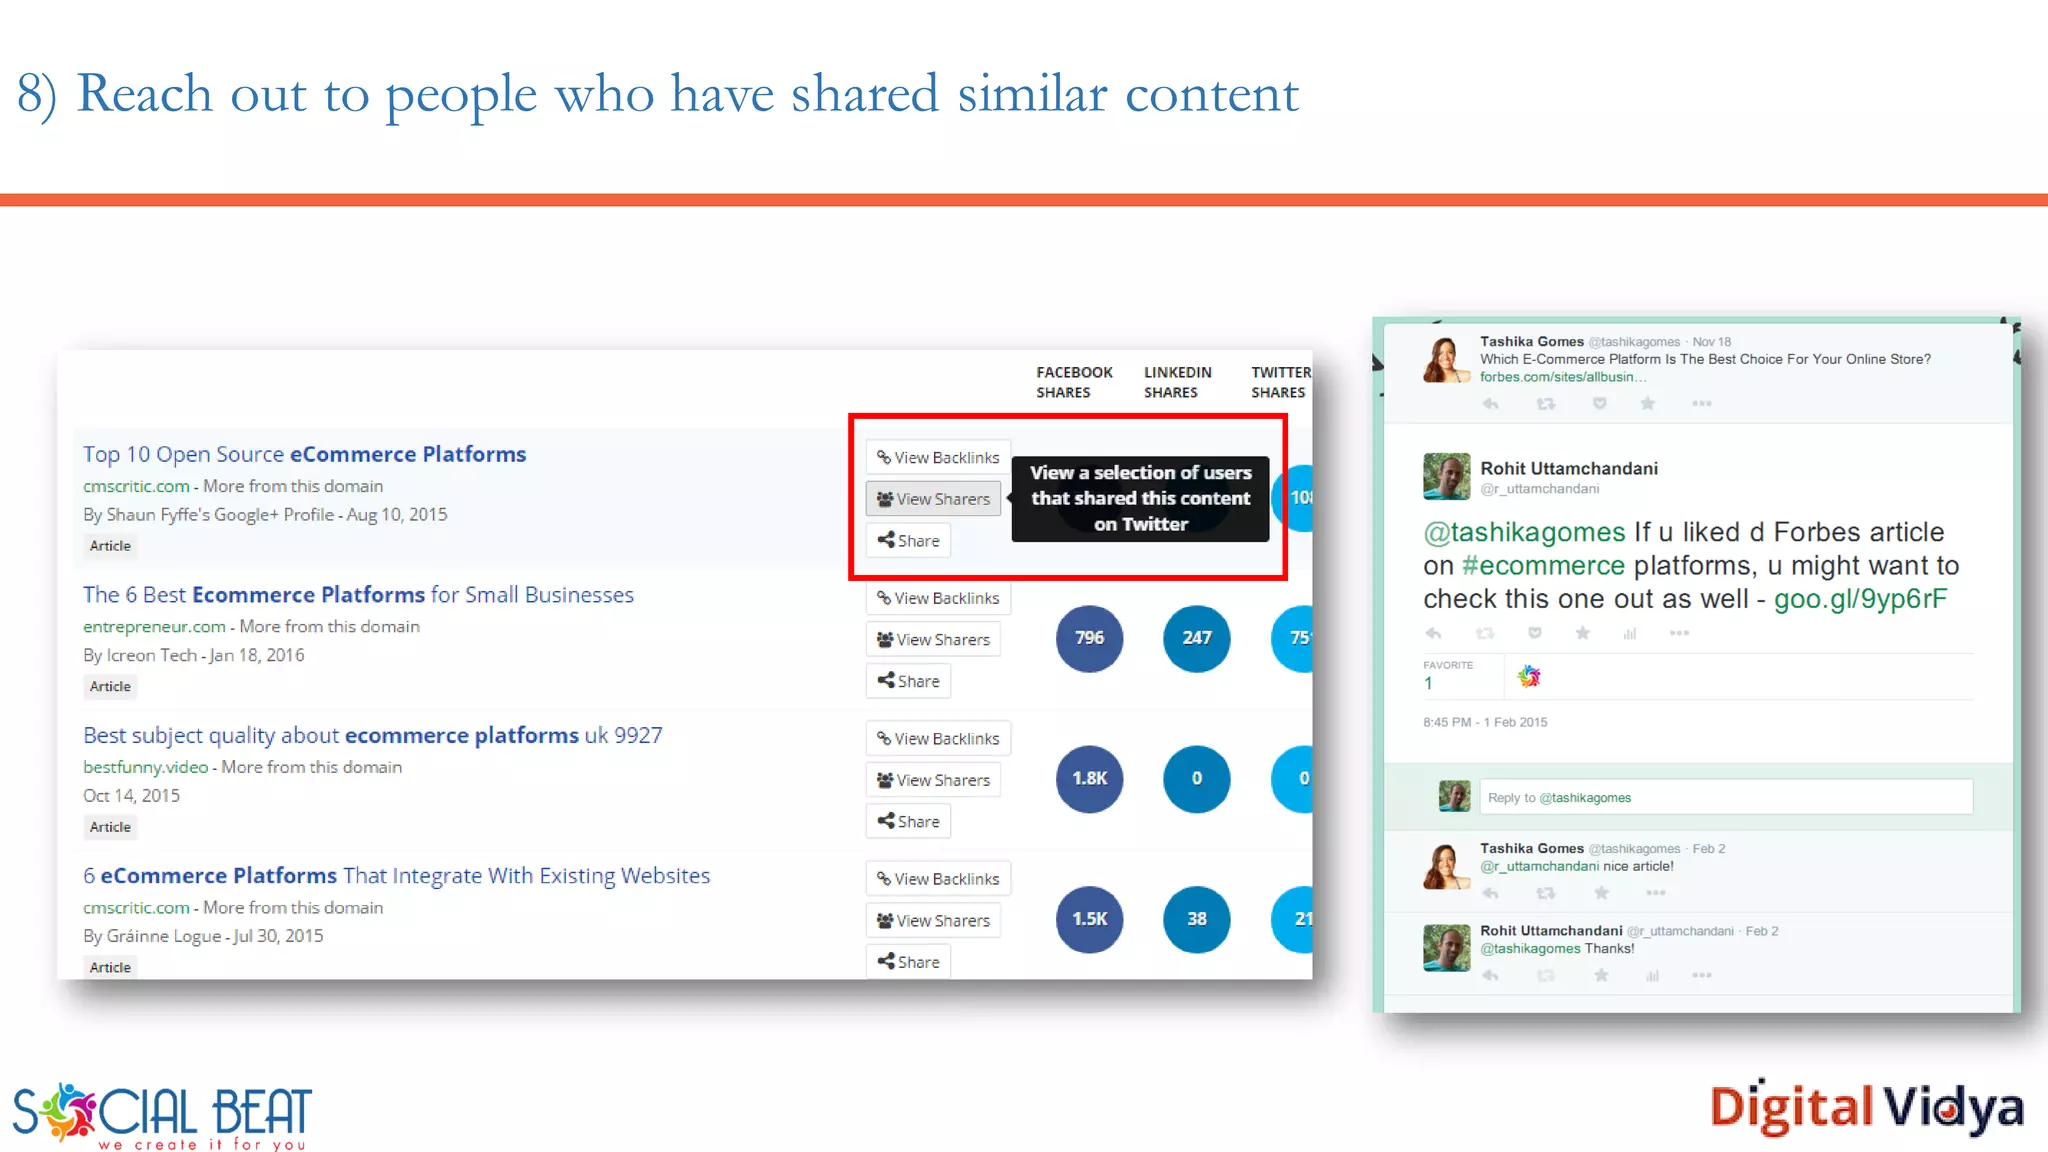Sort by LinkedIn Shares column header
Image resolution: width=2048 pixels, height=1152 pixels.
tap(1177, 382)
